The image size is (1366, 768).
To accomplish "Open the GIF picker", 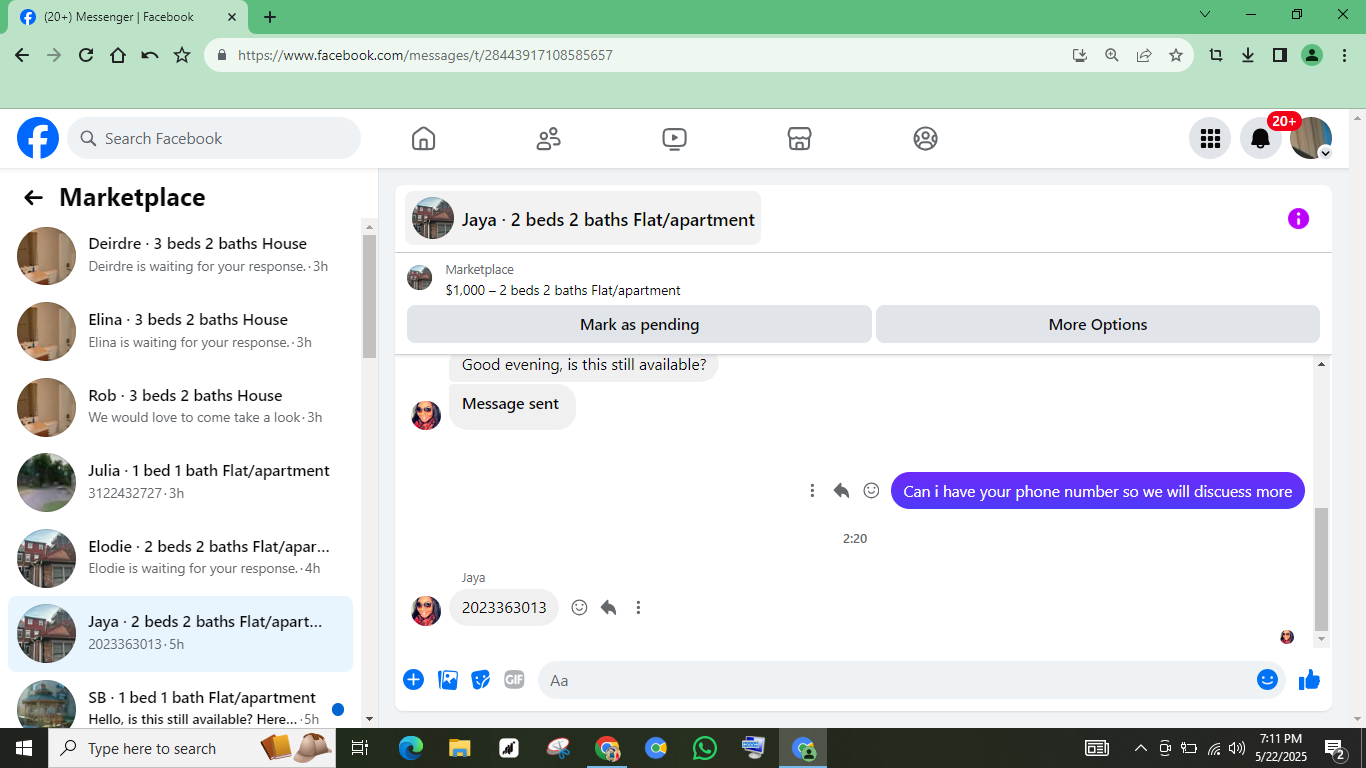I will coord(514,680).
